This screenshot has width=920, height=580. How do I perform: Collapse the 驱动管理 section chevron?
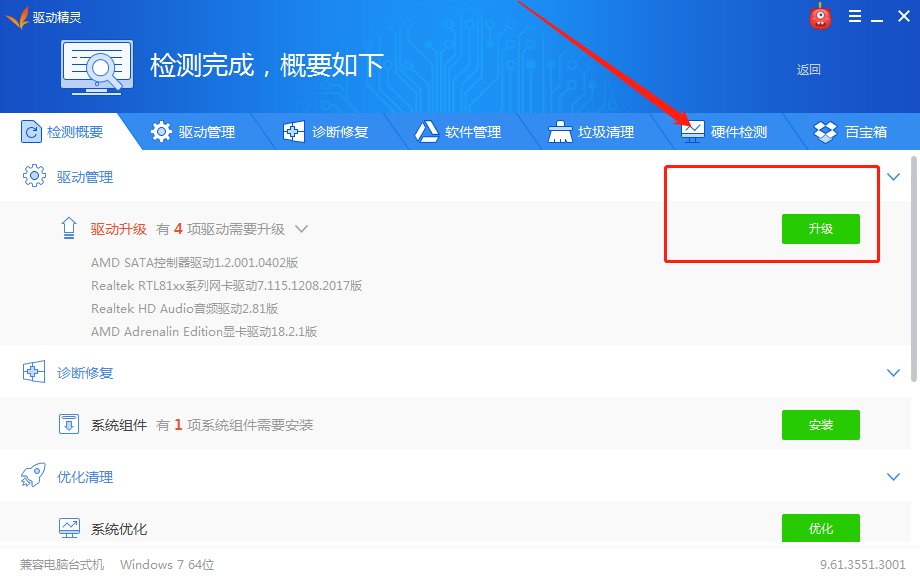click(893, 176)
